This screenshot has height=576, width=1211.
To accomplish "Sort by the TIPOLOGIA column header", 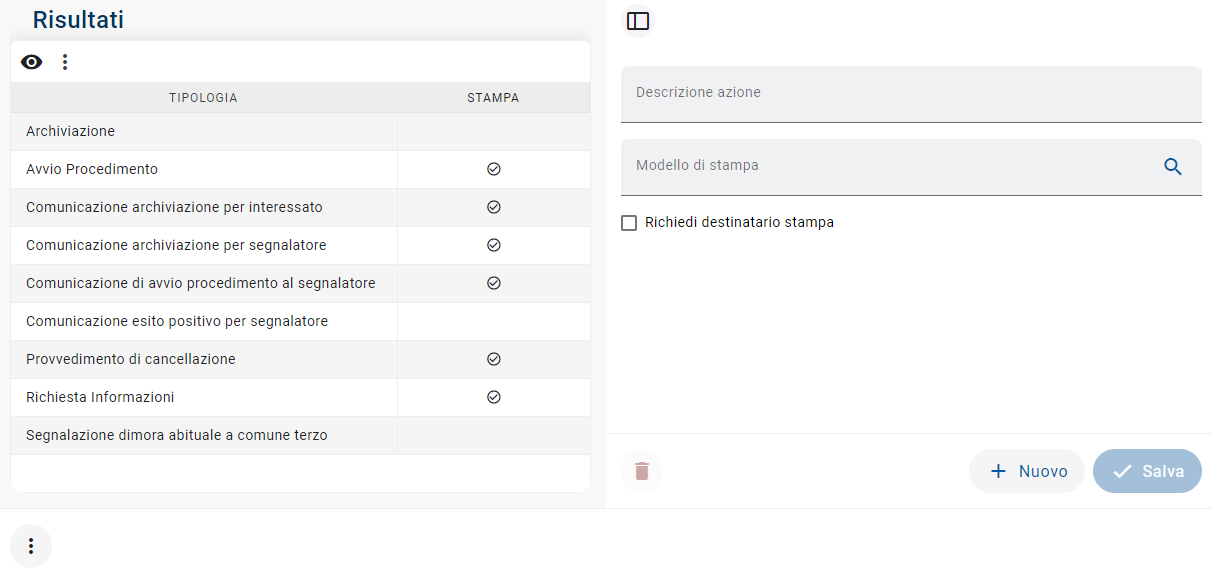I will (x=203, y=98).
